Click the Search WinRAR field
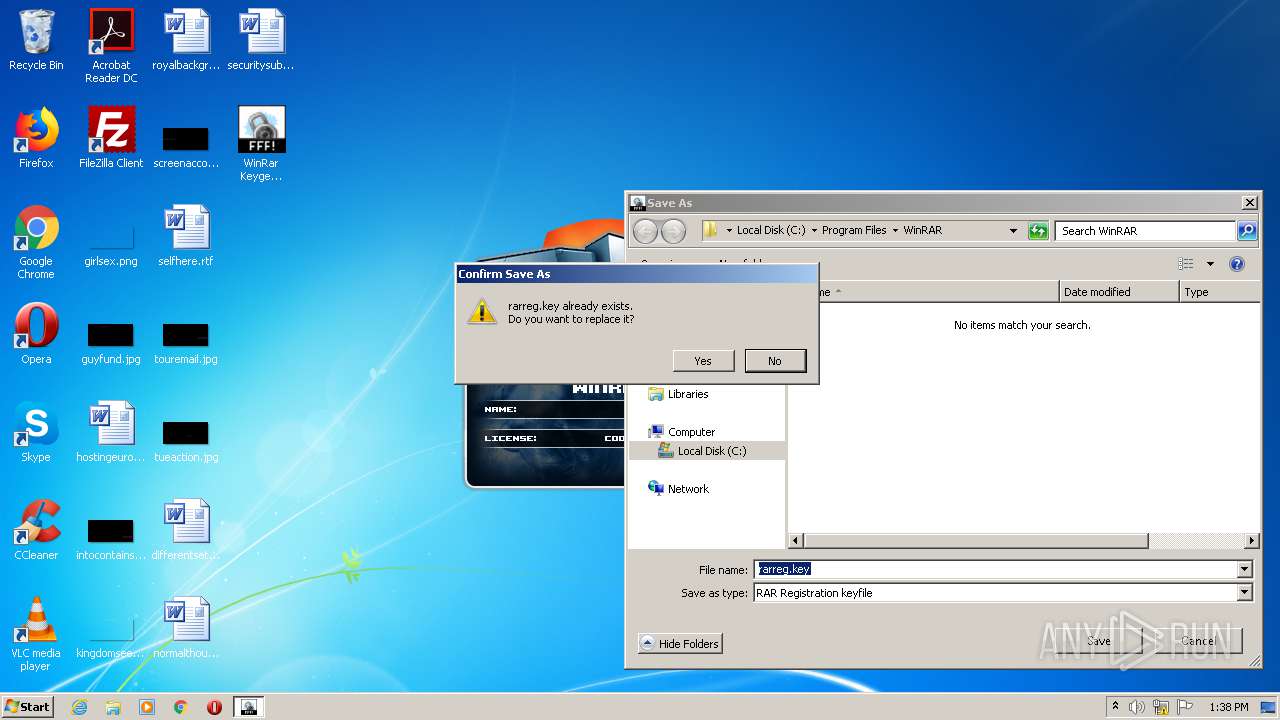This screenshot has width=1280, height=720. 1145,231
